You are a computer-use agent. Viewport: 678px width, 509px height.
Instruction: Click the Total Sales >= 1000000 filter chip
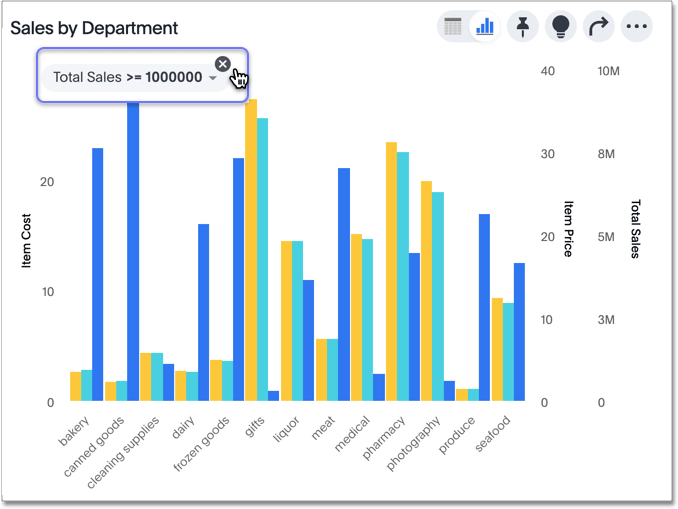(127, 77)
